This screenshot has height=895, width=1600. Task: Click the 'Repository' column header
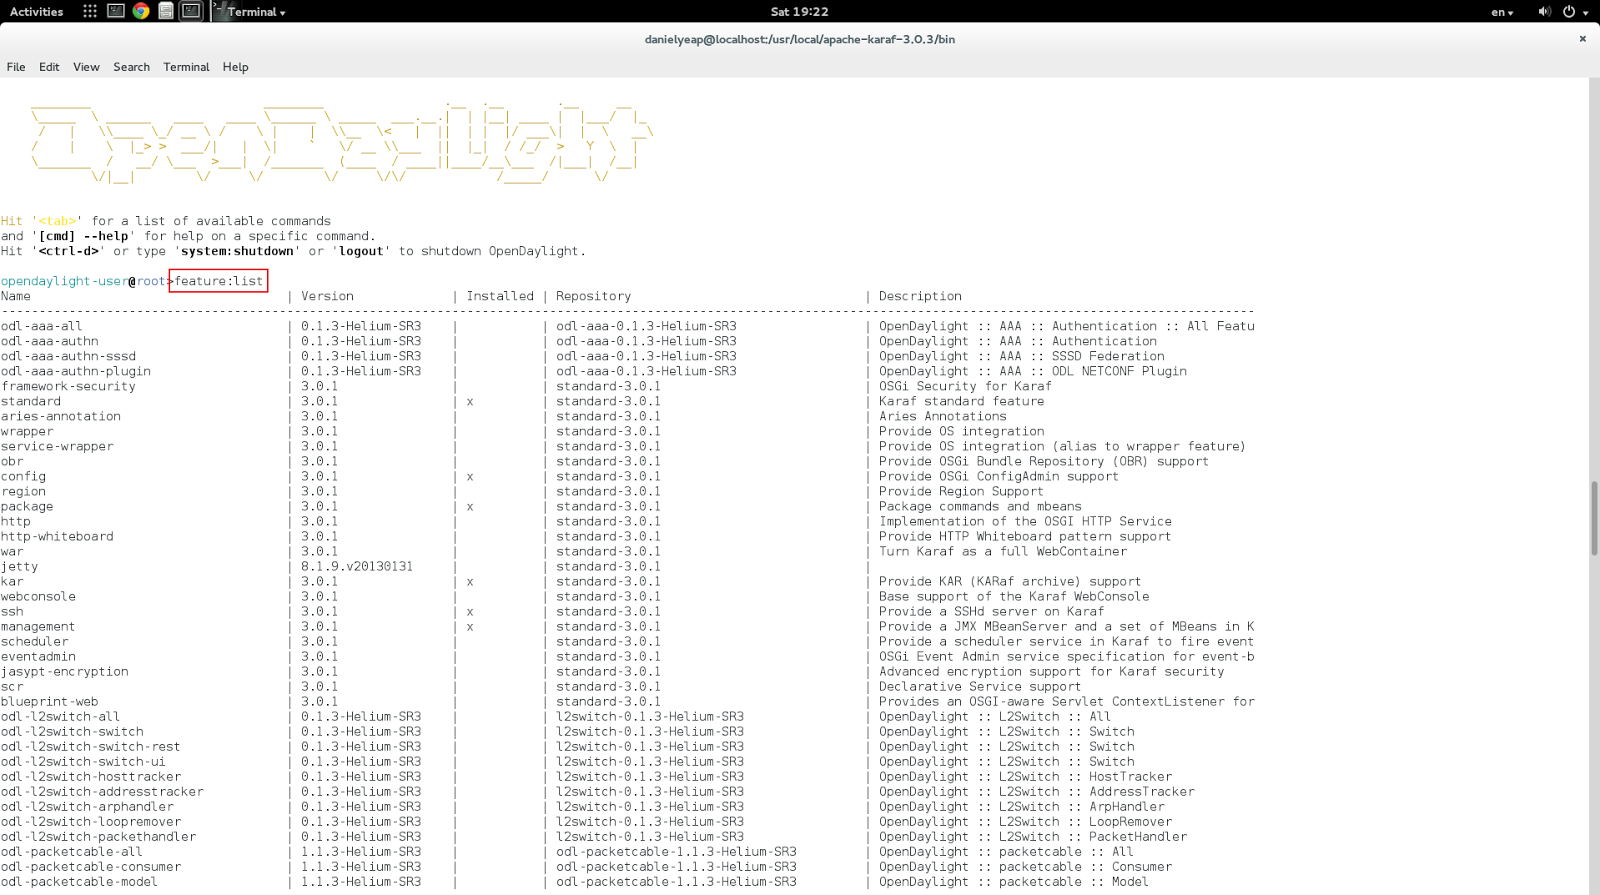(x=593, y=296)
